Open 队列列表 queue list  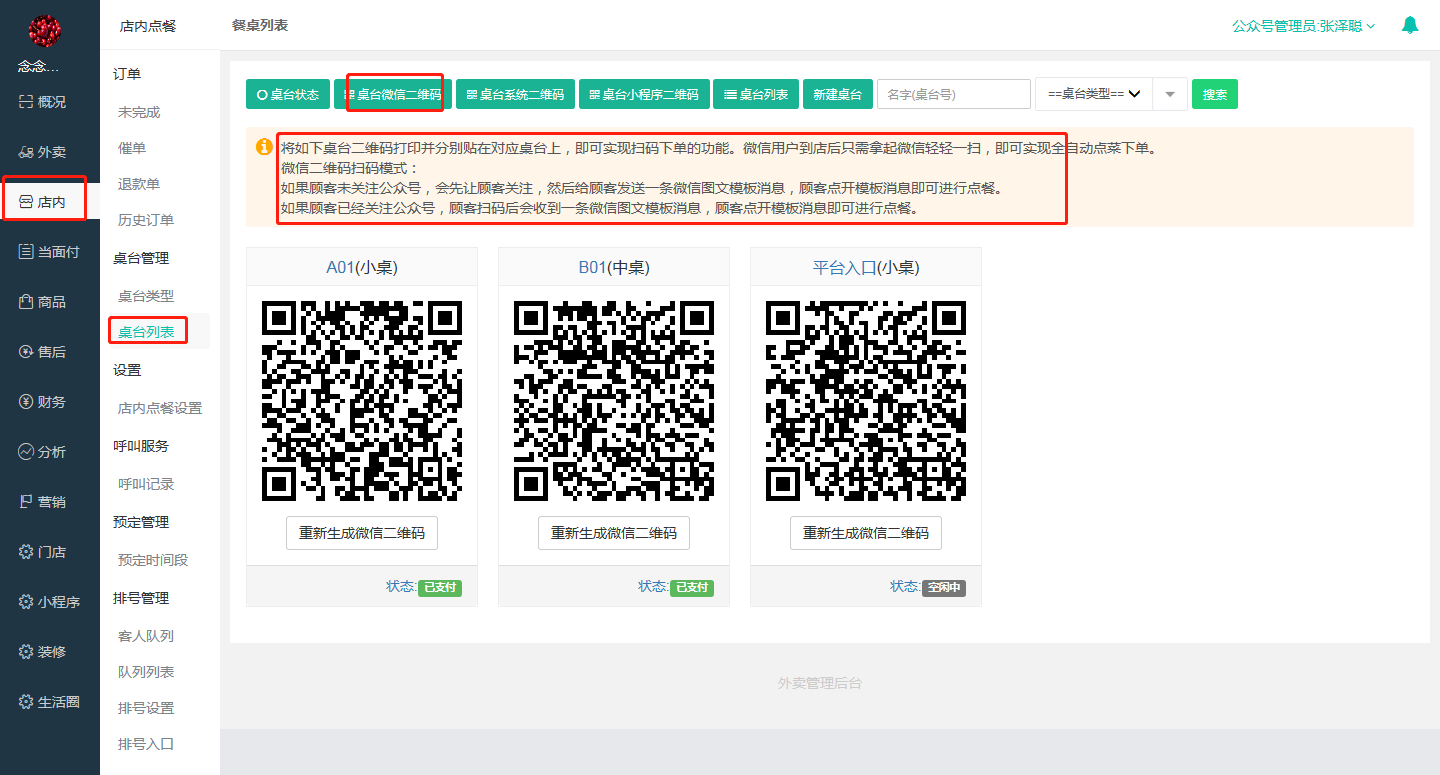tap(146, 672)
